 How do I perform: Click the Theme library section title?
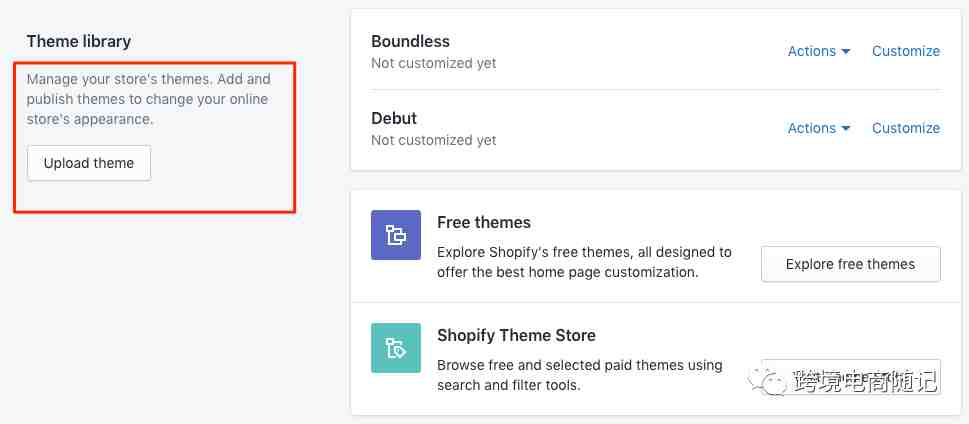(x=78, y=41)
